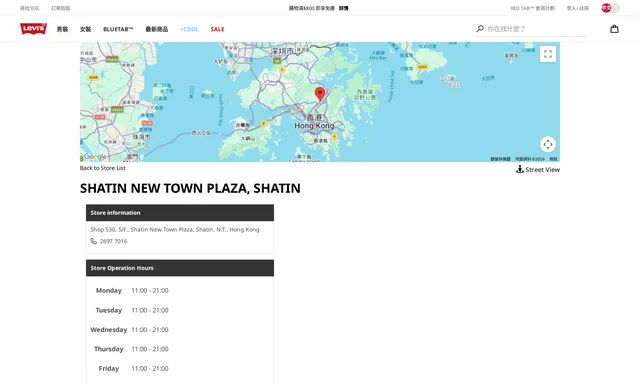This screenshot has height=384, width=640.
Task: Toggle map fullscreen view
Action: pos(548,54)
